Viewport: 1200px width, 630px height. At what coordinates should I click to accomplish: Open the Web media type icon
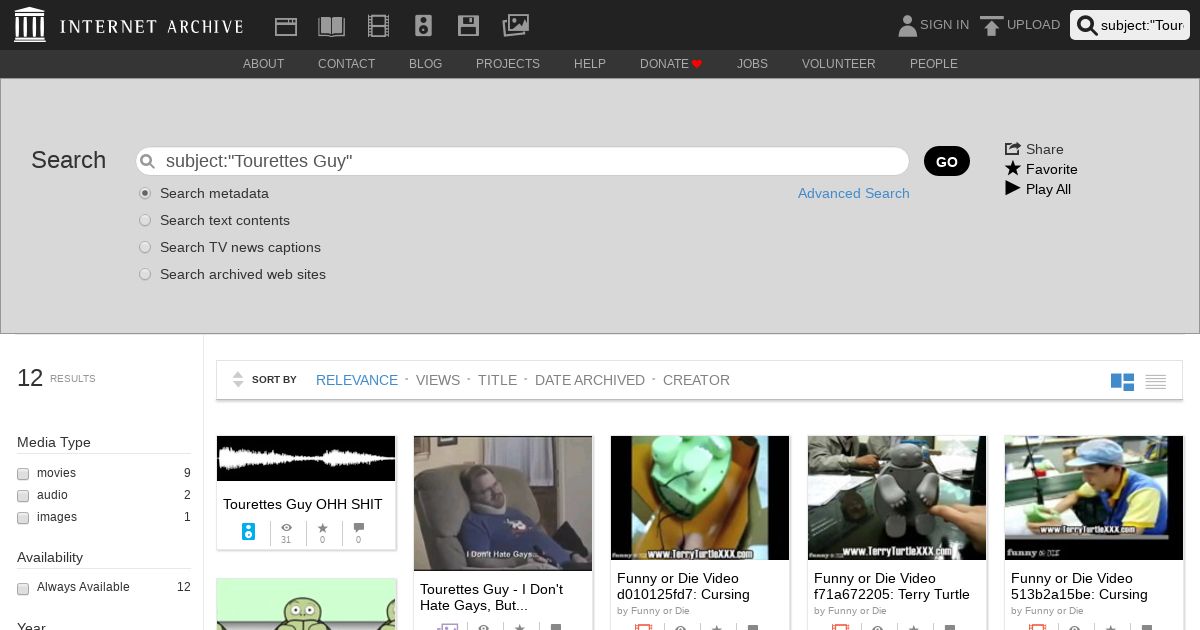point(286,26)
